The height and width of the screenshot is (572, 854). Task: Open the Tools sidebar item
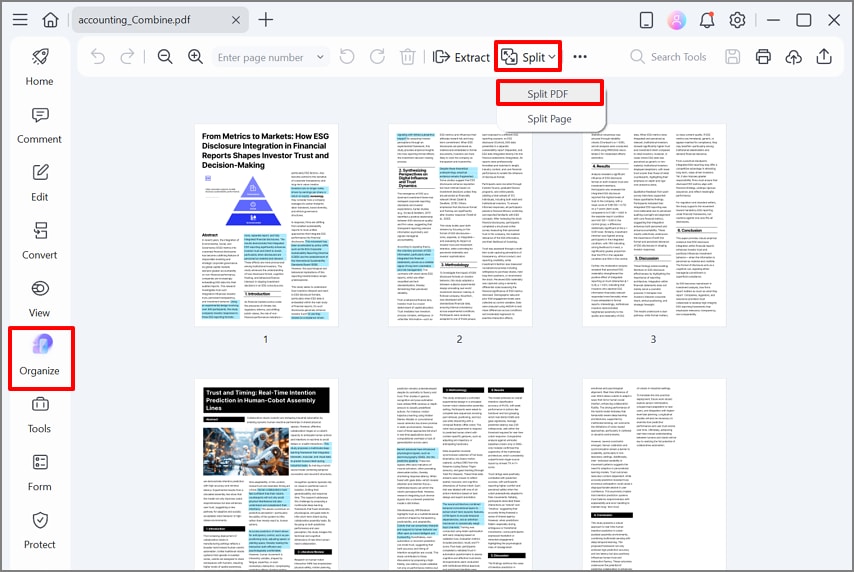pyautogui.click(x=39, y=415)
